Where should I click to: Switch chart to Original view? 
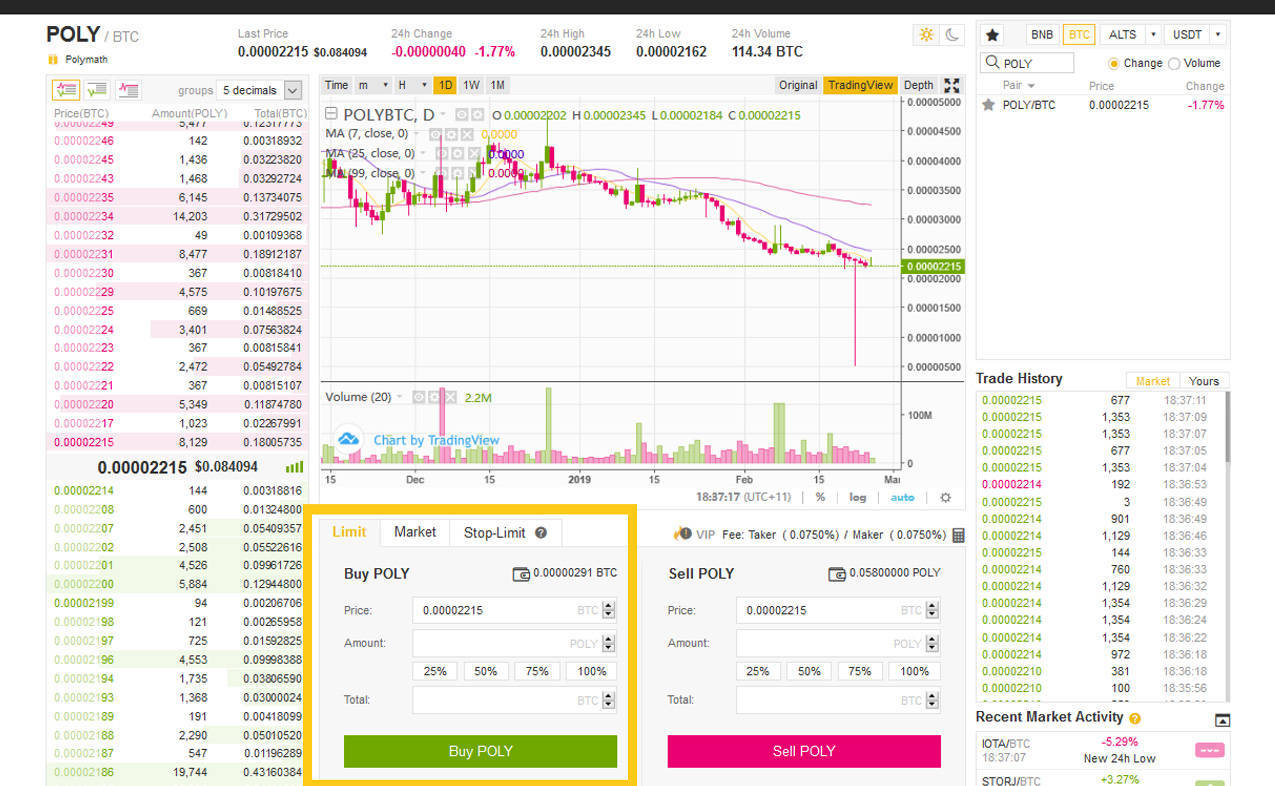click(x=798, y=85)
